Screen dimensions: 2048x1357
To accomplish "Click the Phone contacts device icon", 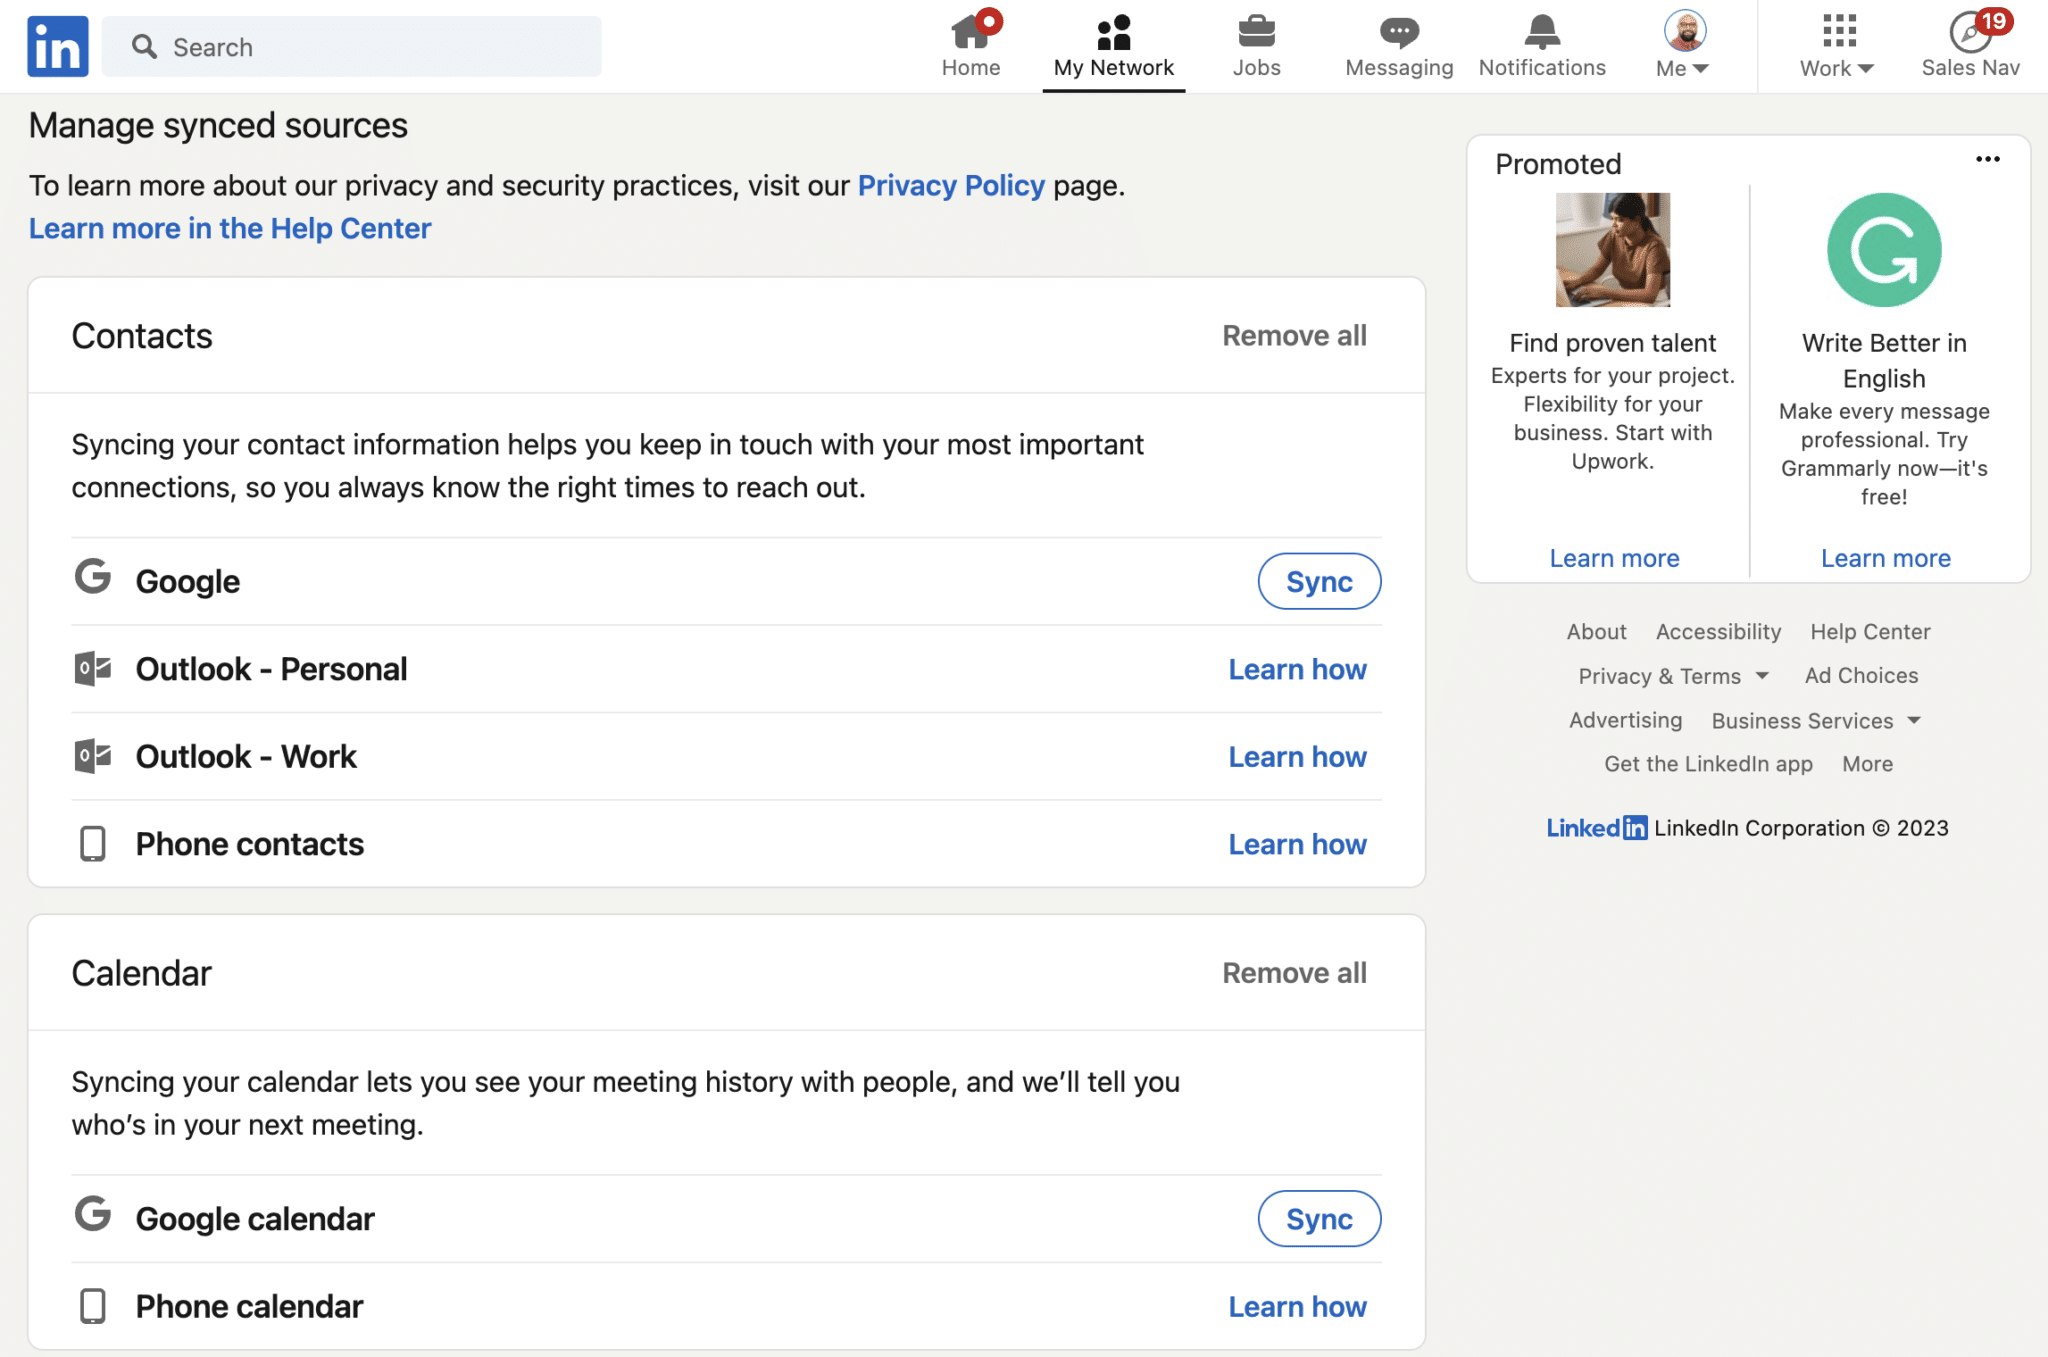I will 93,844.
